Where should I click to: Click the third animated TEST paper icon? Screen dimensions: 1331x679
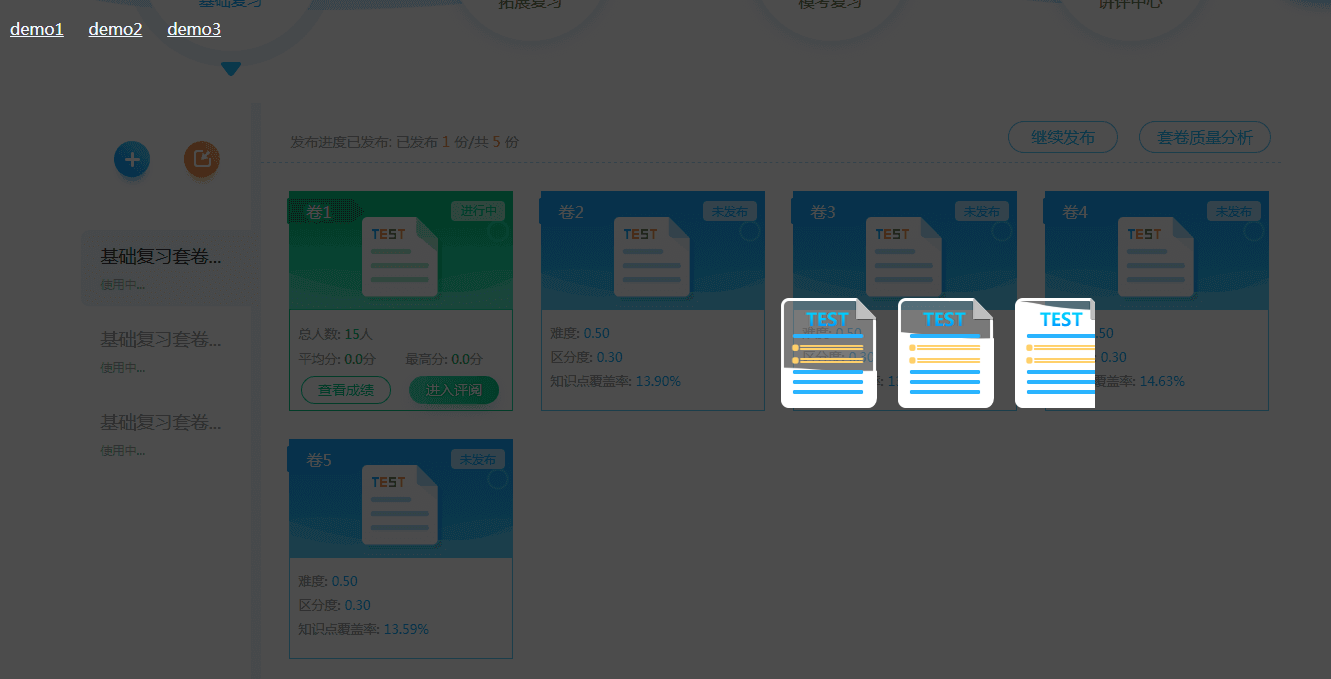pos(1055,353)
